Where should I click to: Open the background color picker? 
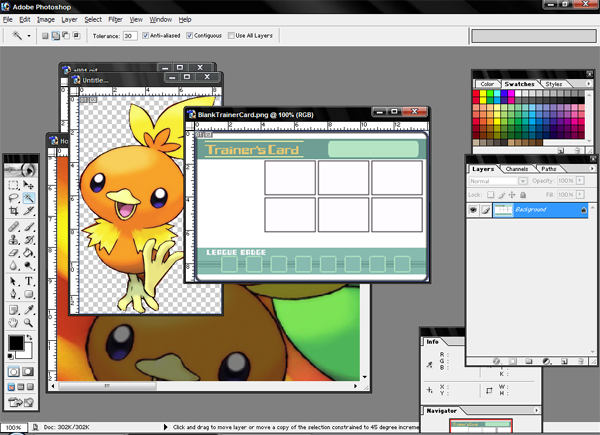(27, 353)
